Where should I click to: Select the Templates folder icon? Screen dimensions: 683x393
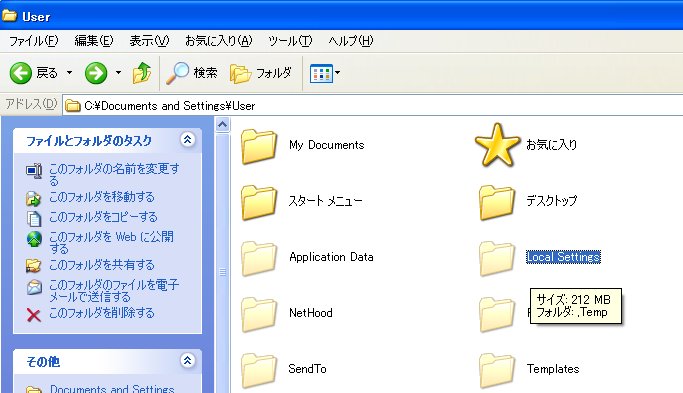click(x=497, y=370)
